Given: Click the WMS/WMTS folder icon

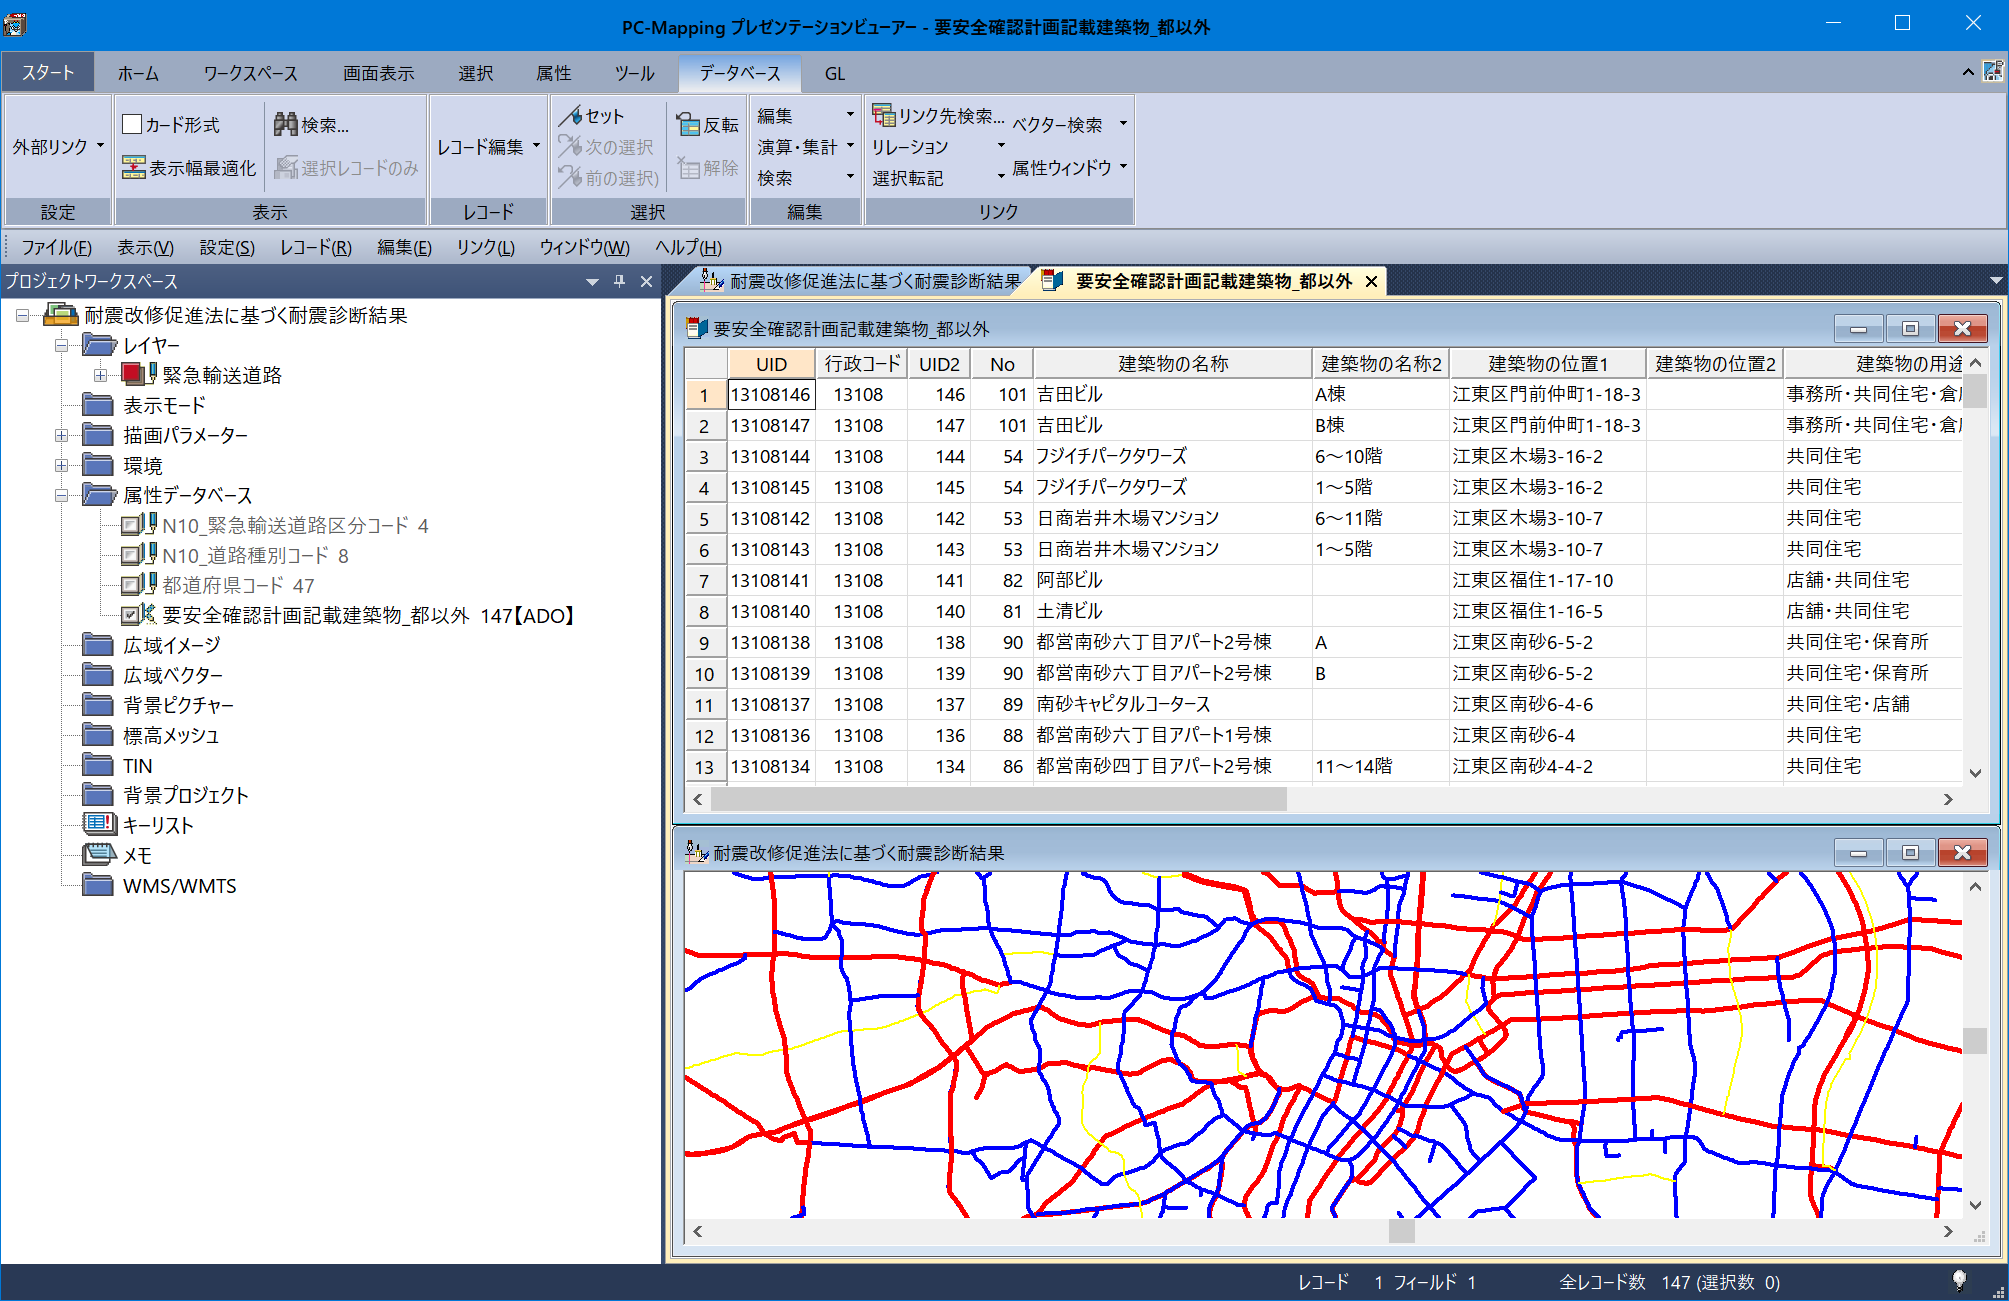Looking at the screenshot, I should pos(97,885).
